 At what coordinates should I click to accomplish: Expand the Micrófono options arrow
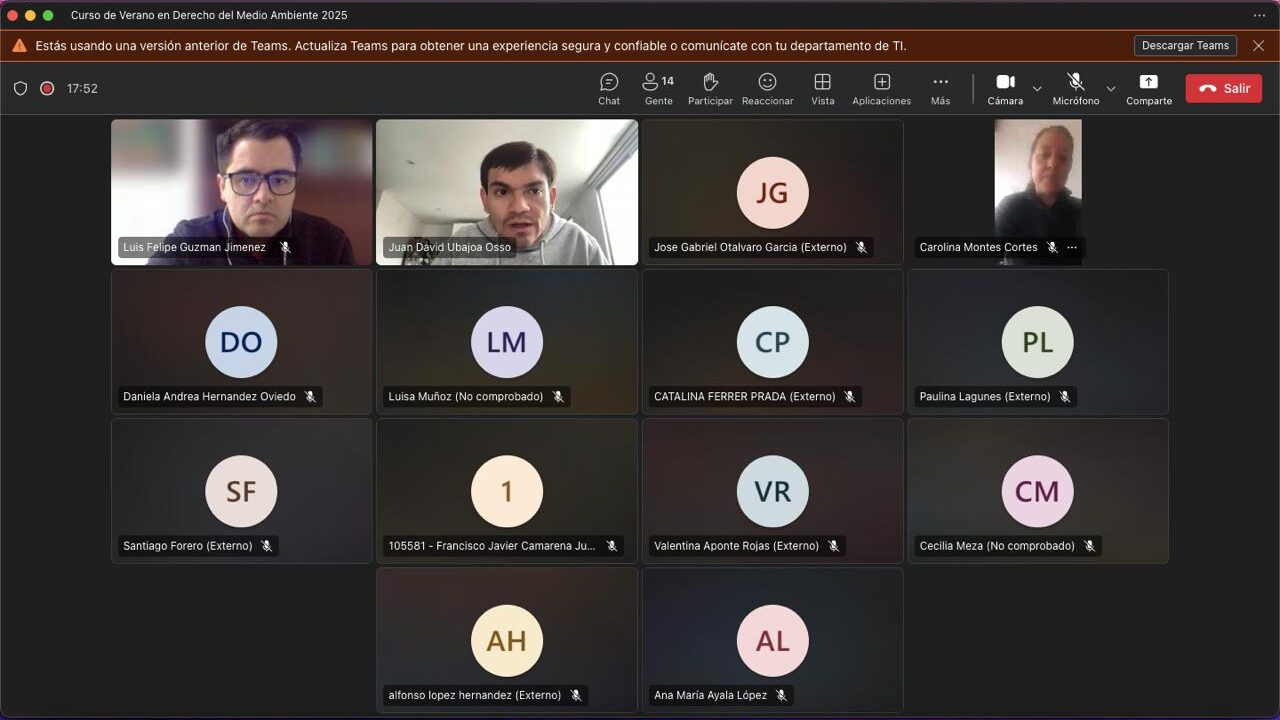point(1110,89)
